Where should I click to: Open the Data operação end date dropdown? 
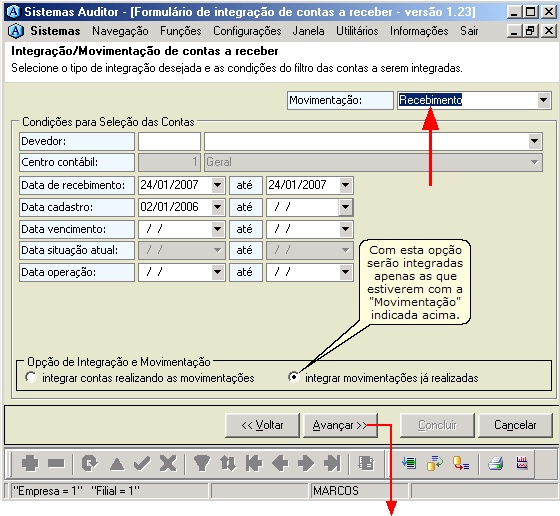(x=345, y=272)
